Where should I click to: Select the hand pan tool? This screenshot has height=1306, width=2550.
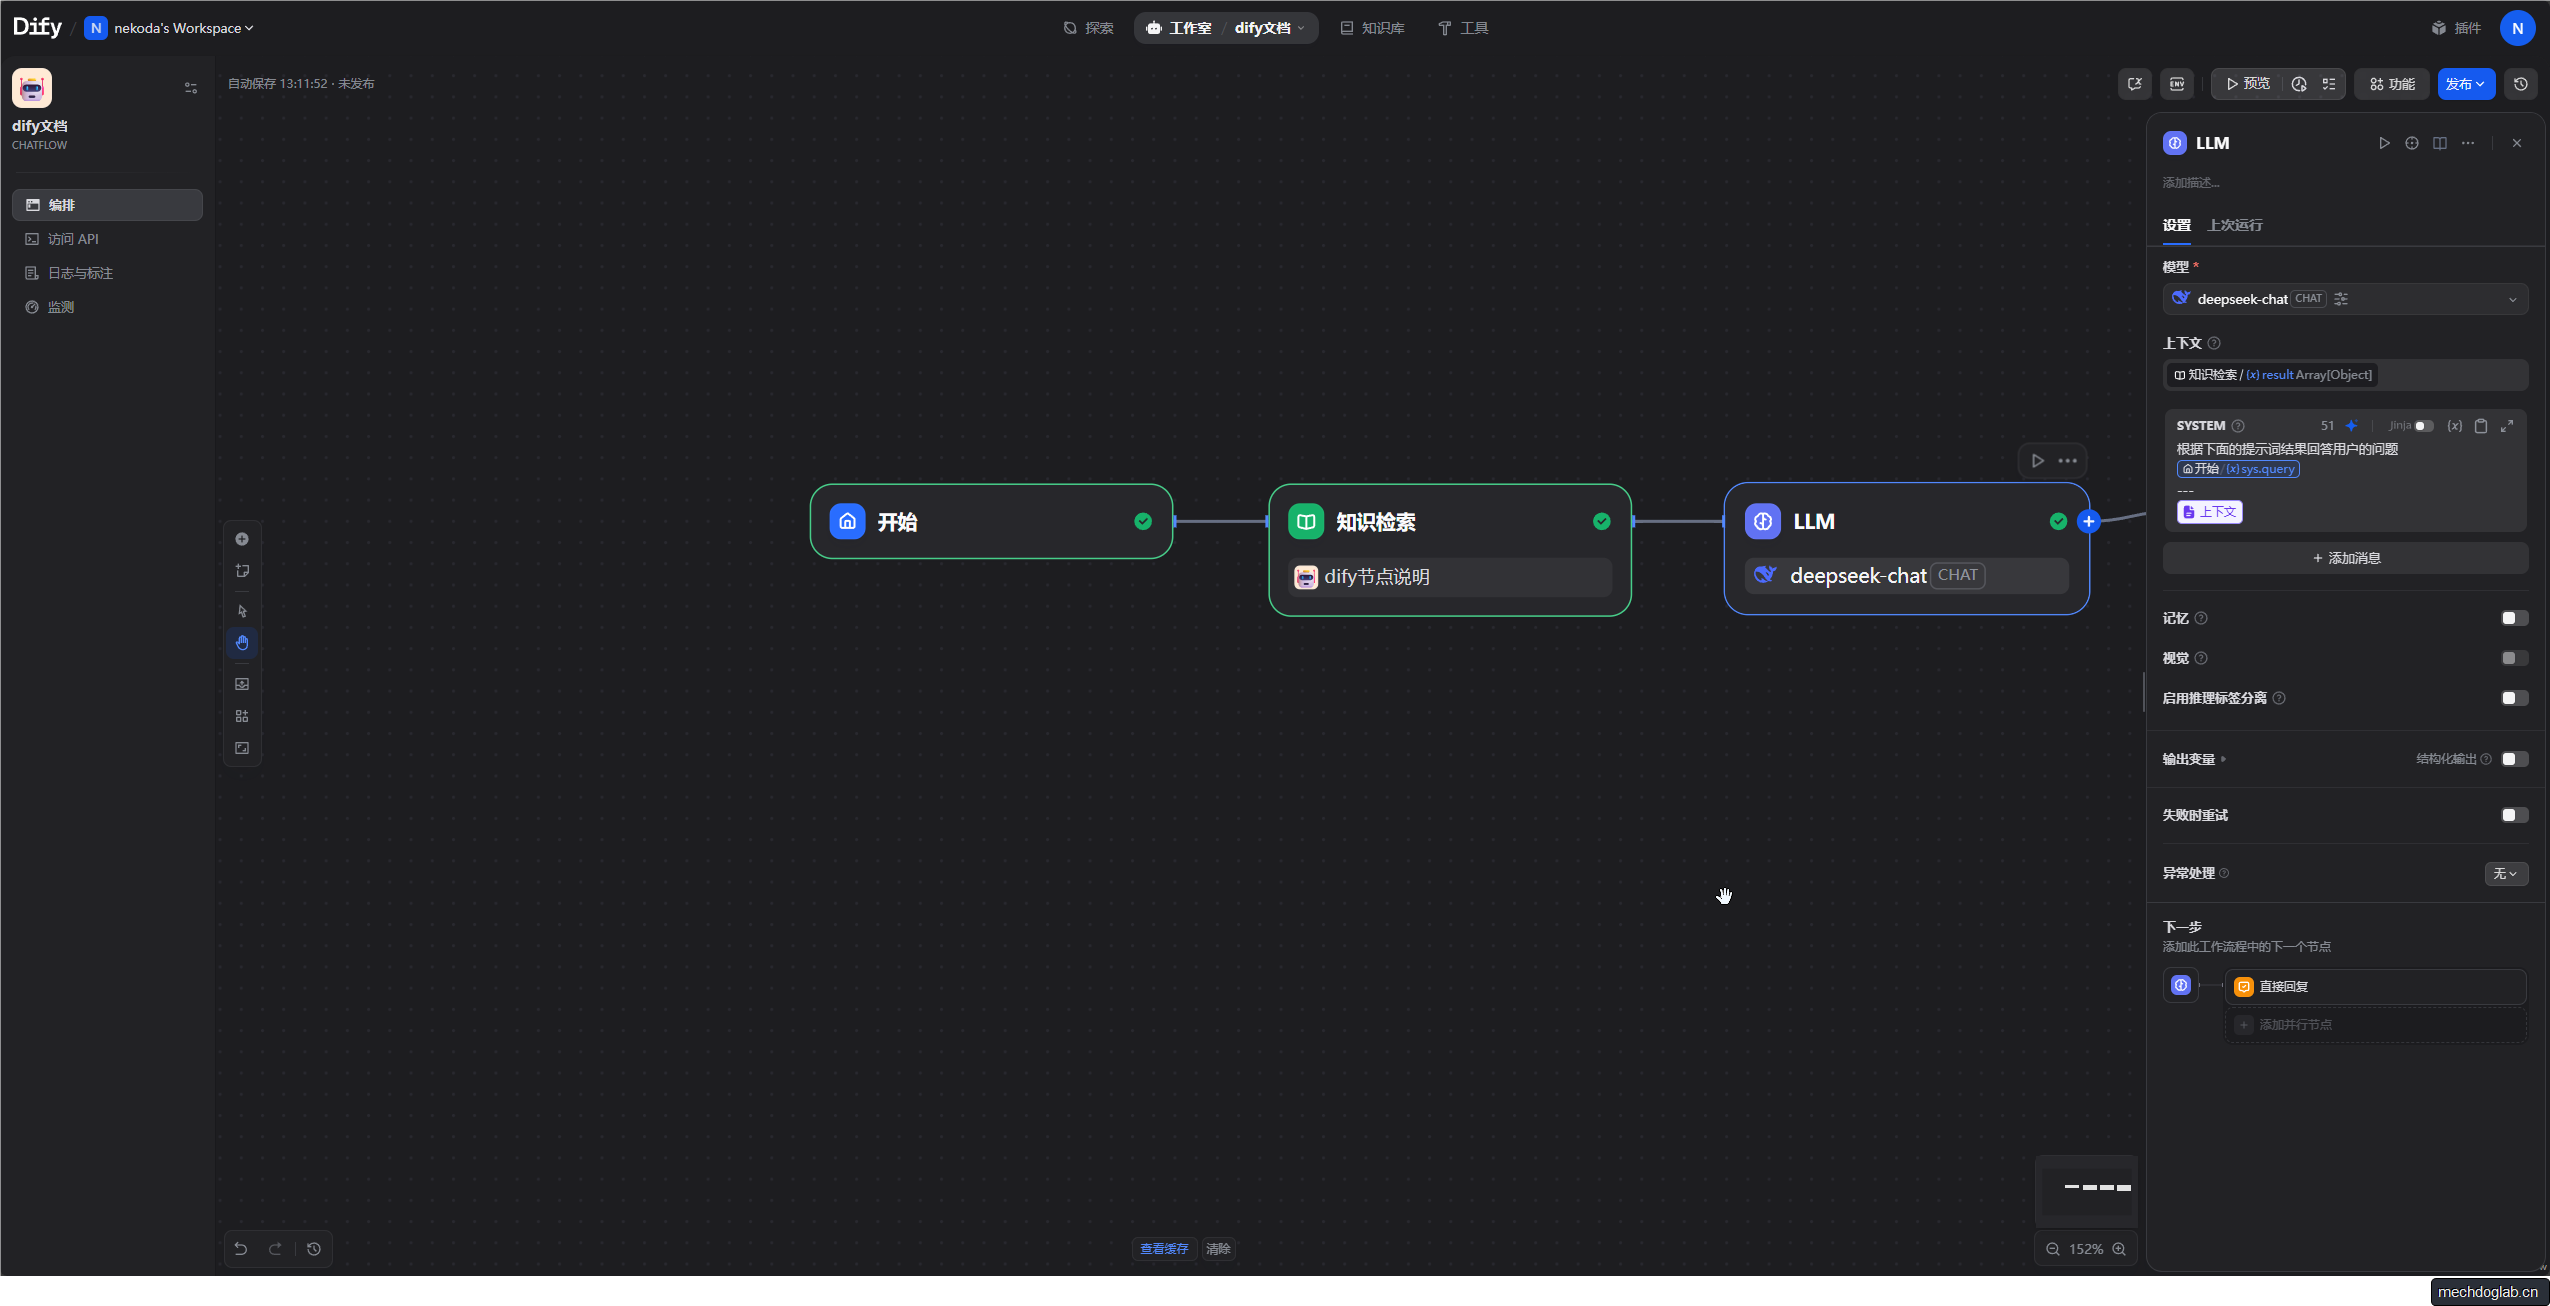[x=242, y=643]
